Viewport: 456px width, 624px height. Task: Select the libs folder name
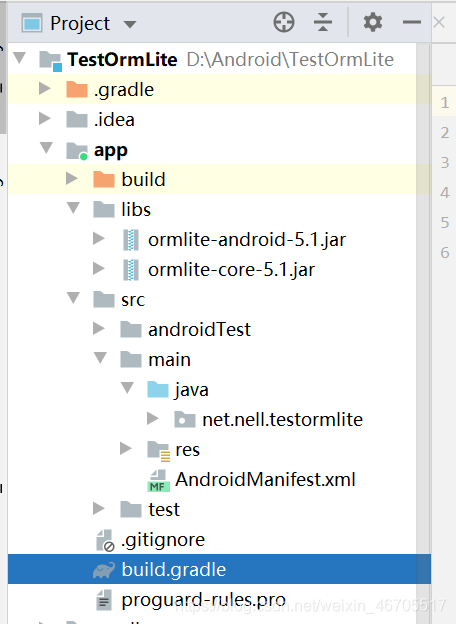point(136,209)
